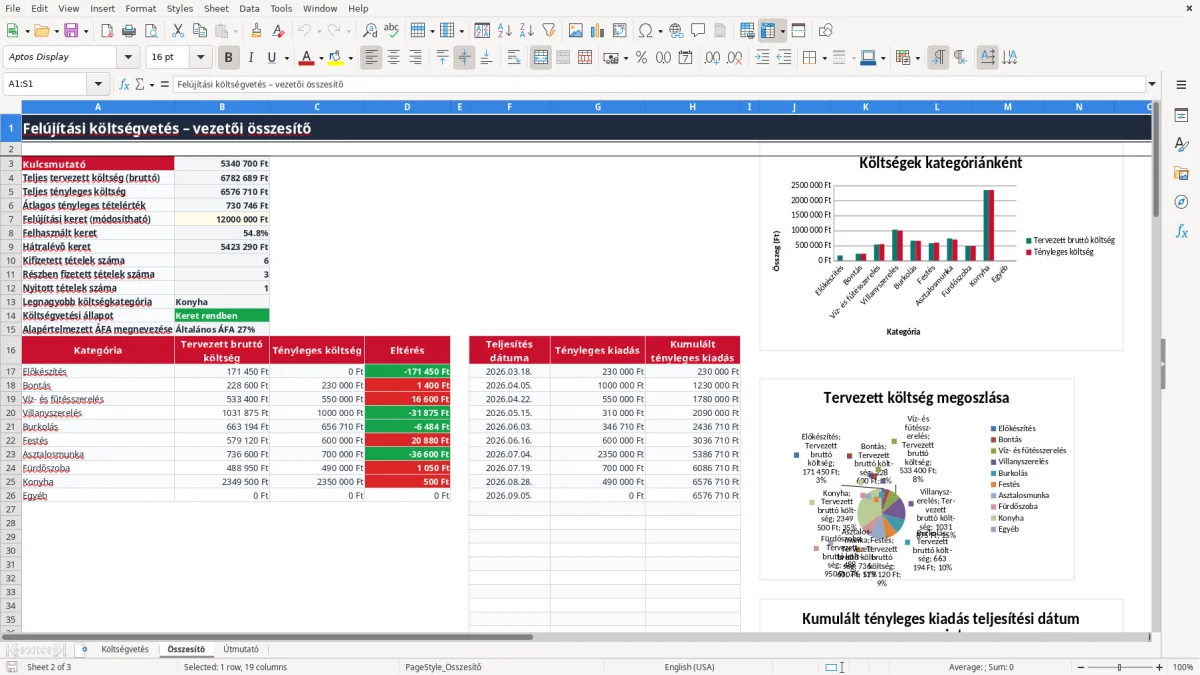Viewport: 1200px width, 675px height.
Task: Toggle merge and center cells
Action: pos(541,58)
